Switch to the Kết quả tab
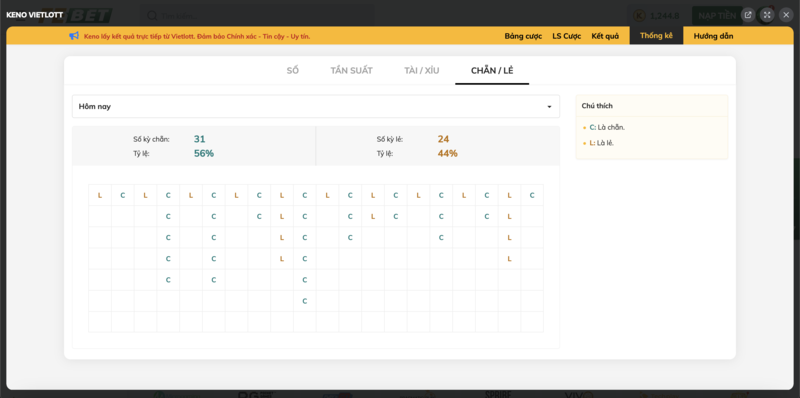The image size is (800, 398). tap(605, 36)
